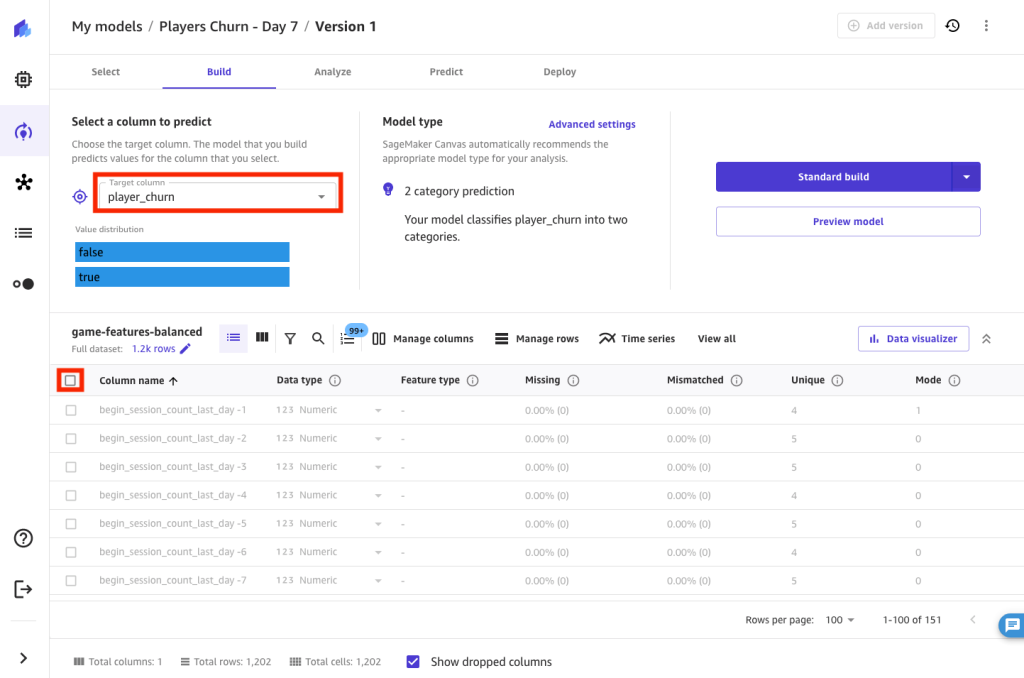
Task: Open the two-circle sidebar icon below the list icon
Action: pos(24,284)
